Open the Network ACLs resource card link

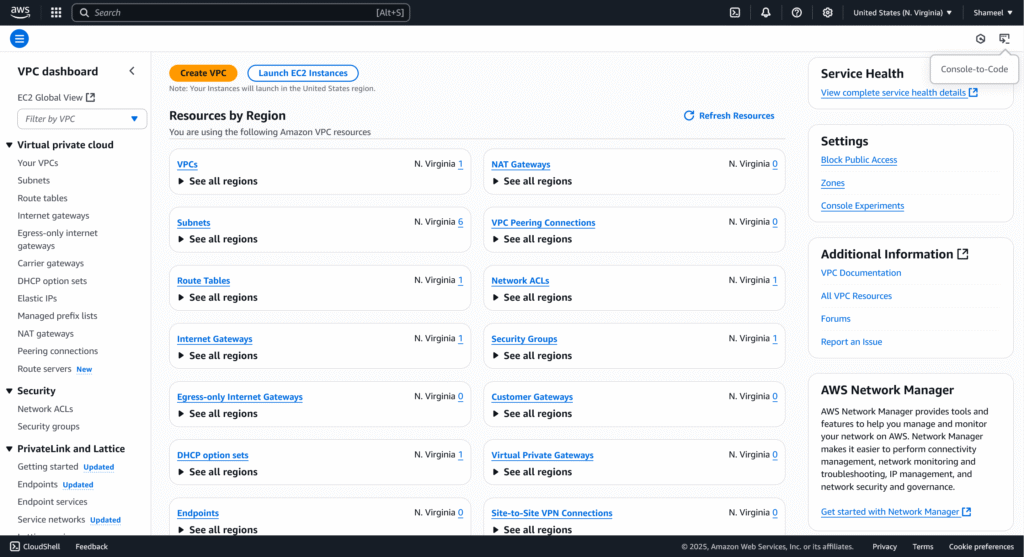520,281
